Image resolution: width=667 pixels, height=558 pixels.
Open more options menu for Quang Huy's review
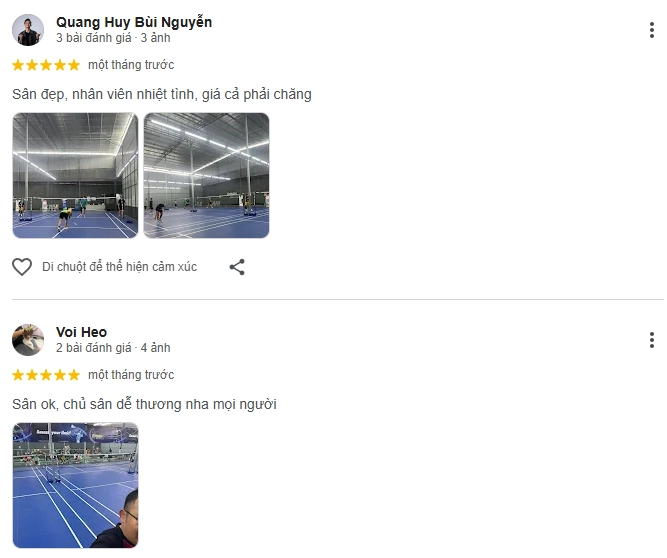click(652, 30)
